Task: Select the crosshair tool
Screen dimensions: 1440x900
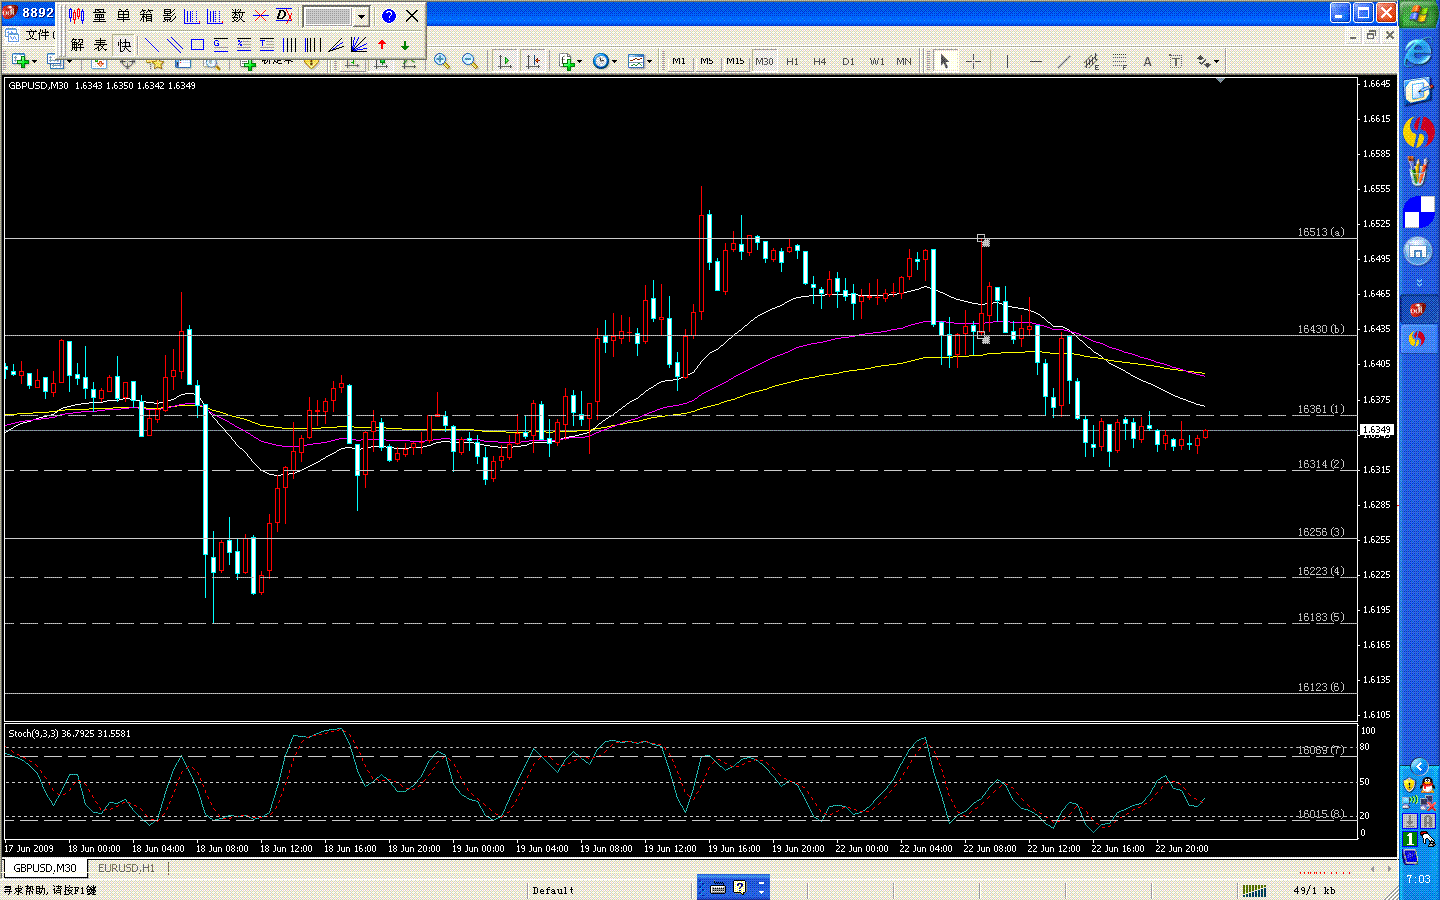Action: coord(973,62)
